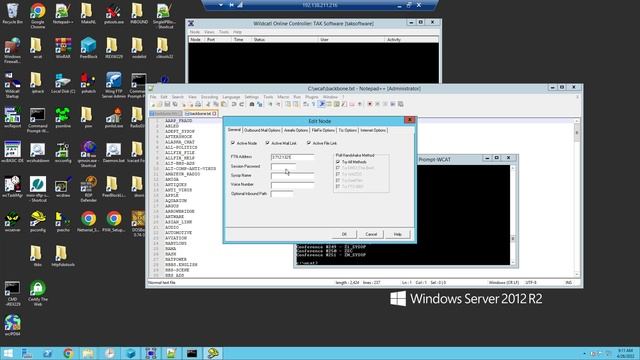Open the Language menu in Notepad++
Viewport: 640px width, 360px height.
coord(231,97)
